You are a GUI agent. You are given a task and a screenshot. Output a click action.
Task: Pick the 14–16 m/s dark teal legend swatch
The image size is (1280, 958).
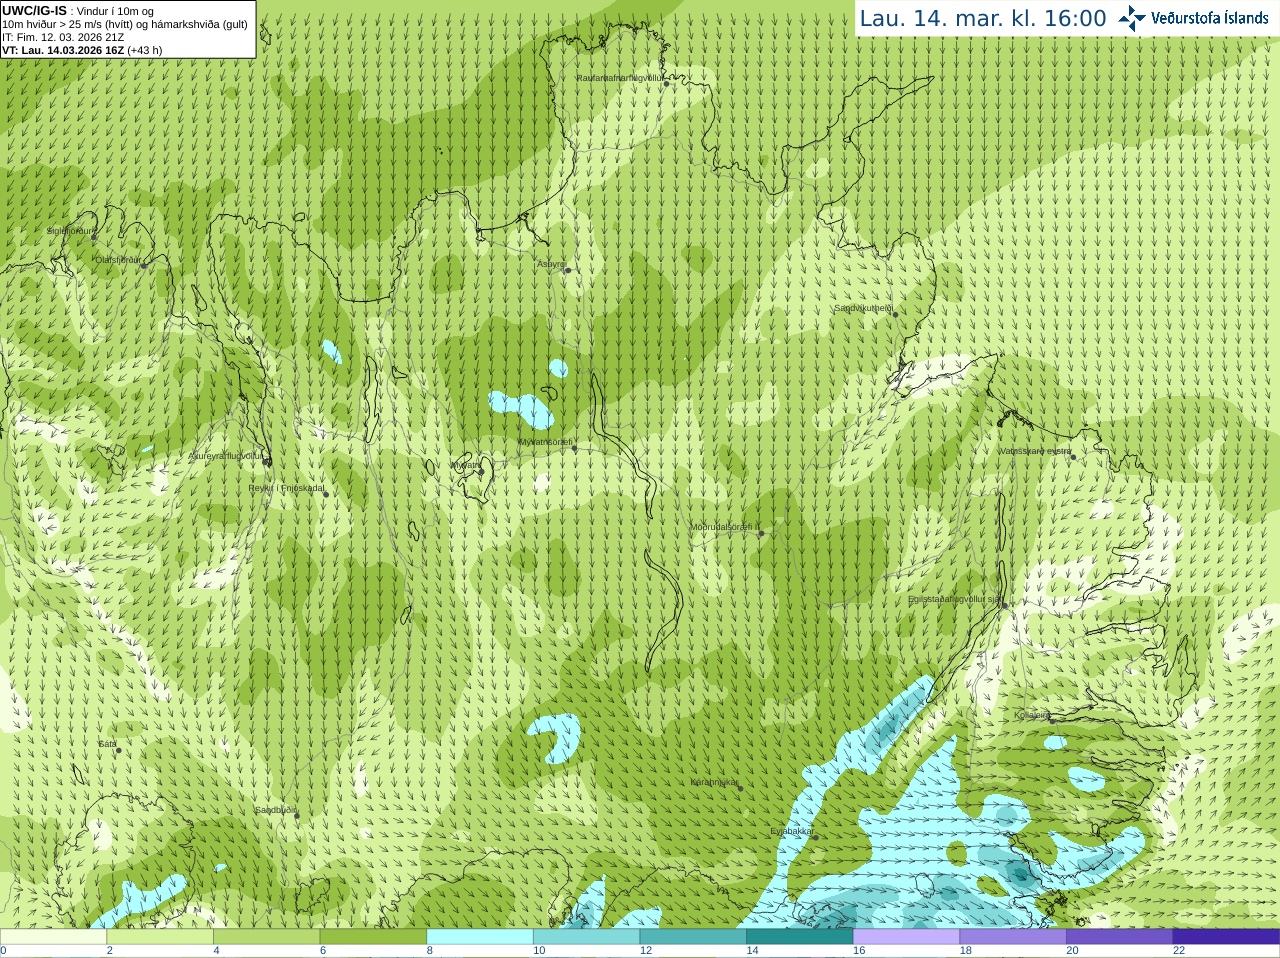click(800, 937)
